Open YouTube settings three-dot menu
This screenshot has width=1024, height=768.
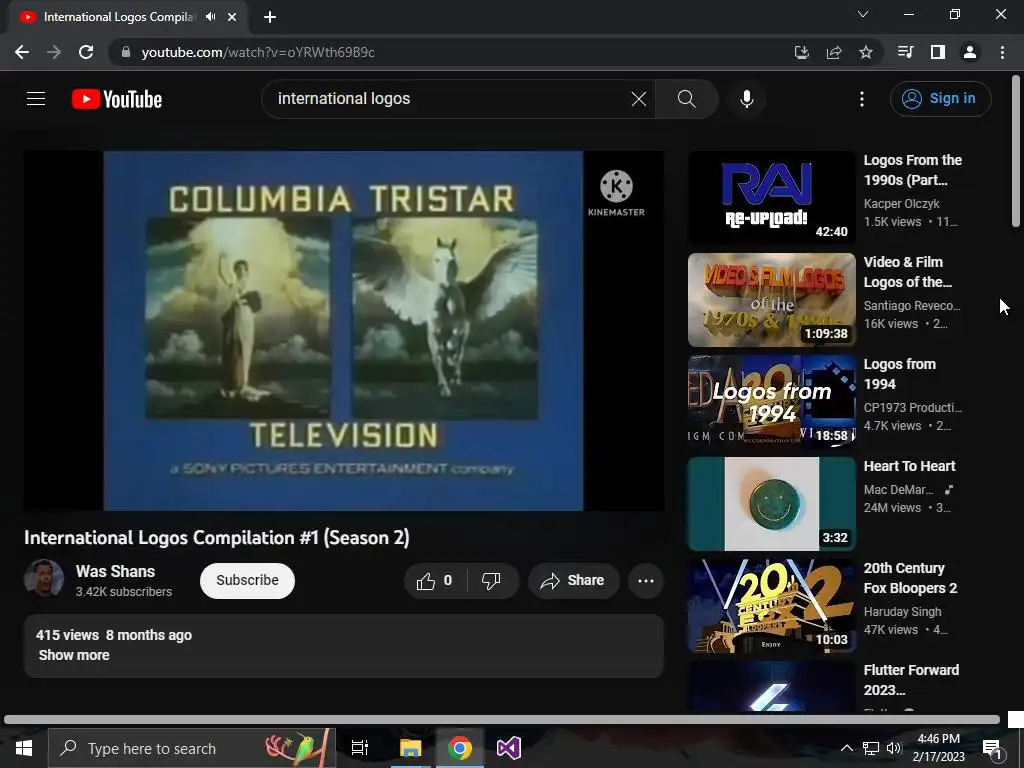click(862, 99)
